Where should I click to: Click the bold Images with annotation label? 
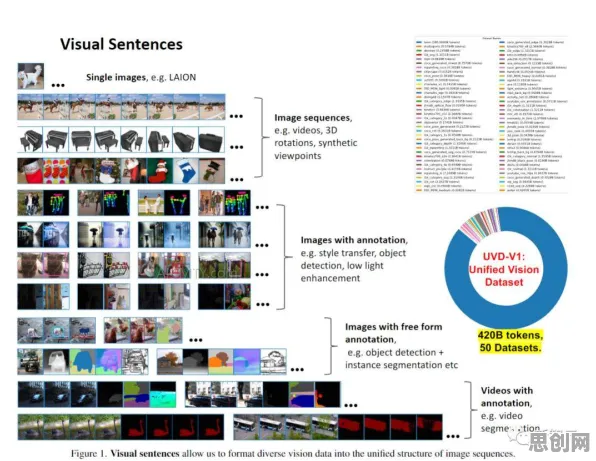coord(354,240)
